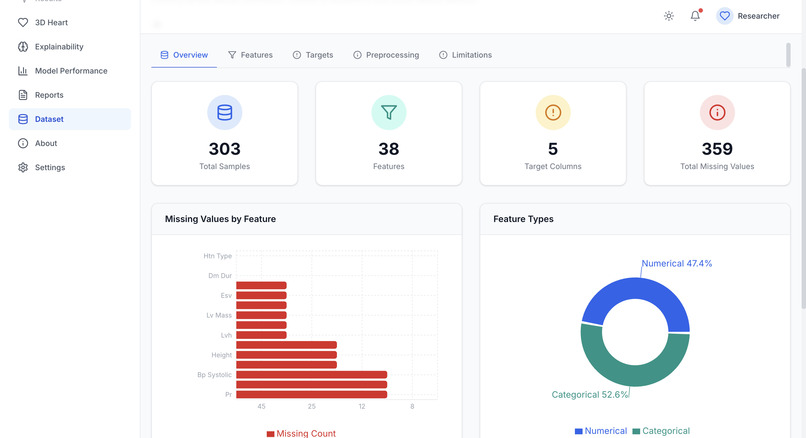The width and height of the screenshot is (806, 438).
Task: Click the Height bar in the chart
Action: click(286, 355)
